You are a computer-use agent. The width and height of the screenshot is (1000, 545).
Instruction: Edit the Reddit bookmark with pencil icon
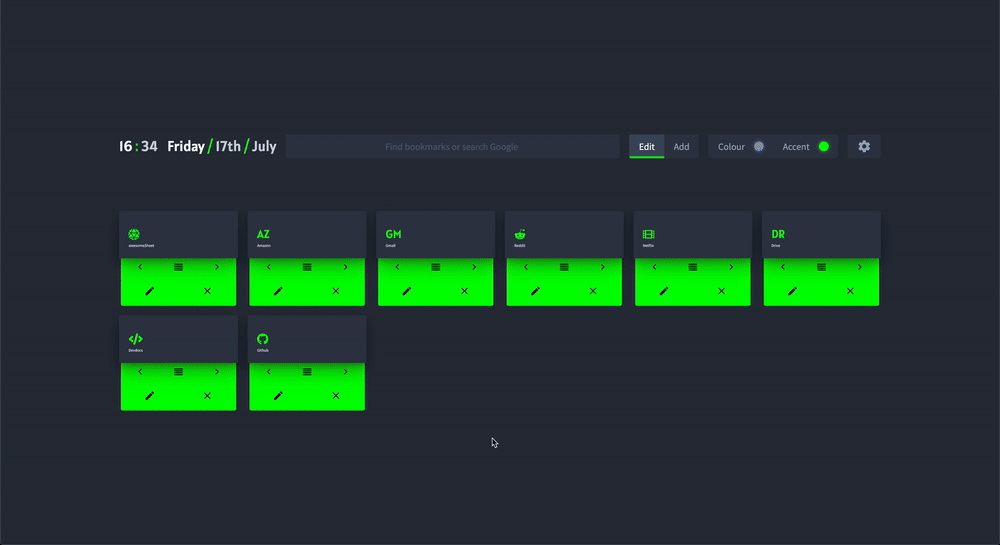[x=535, y=291]
